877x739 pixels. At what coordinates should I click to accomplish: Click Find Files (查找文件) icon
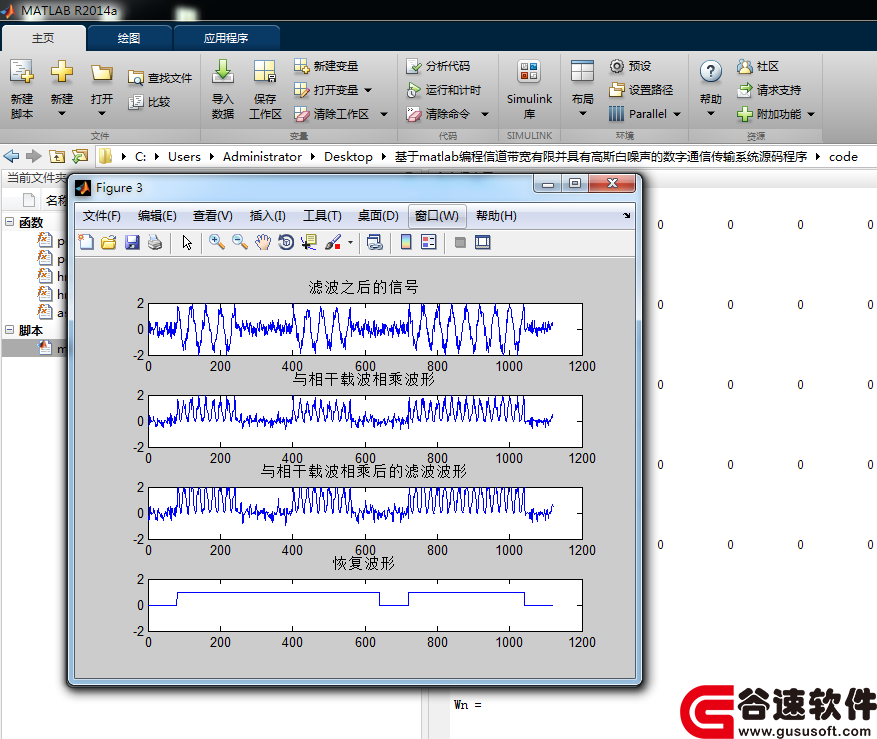(x=136, y=78)
